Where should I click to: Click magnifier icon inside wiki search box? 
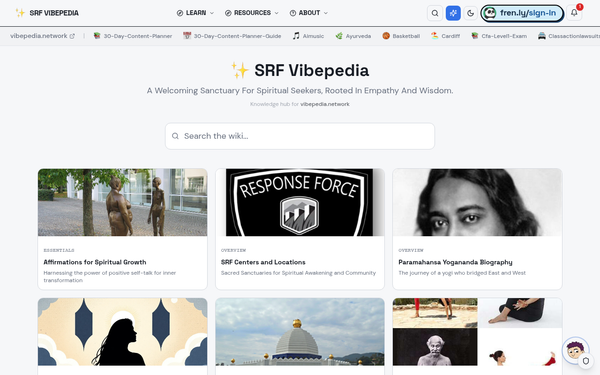pos(175,136)
